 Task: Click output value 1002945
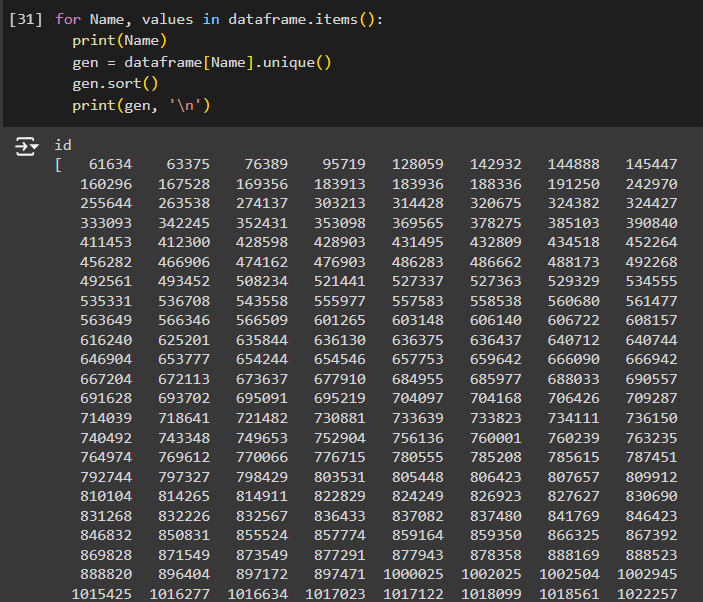647,574
